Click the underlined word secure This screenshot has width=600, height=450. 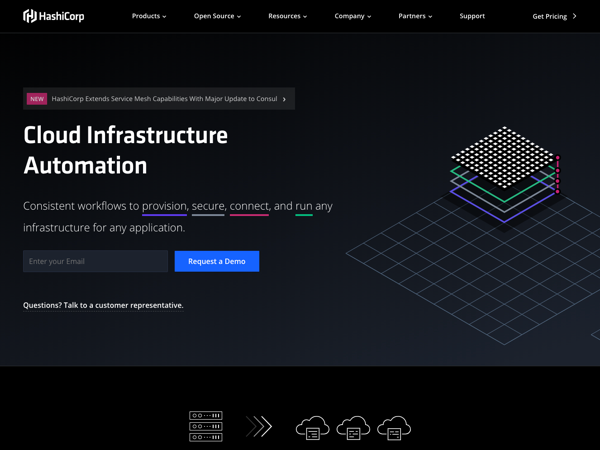tap(208, 206)
